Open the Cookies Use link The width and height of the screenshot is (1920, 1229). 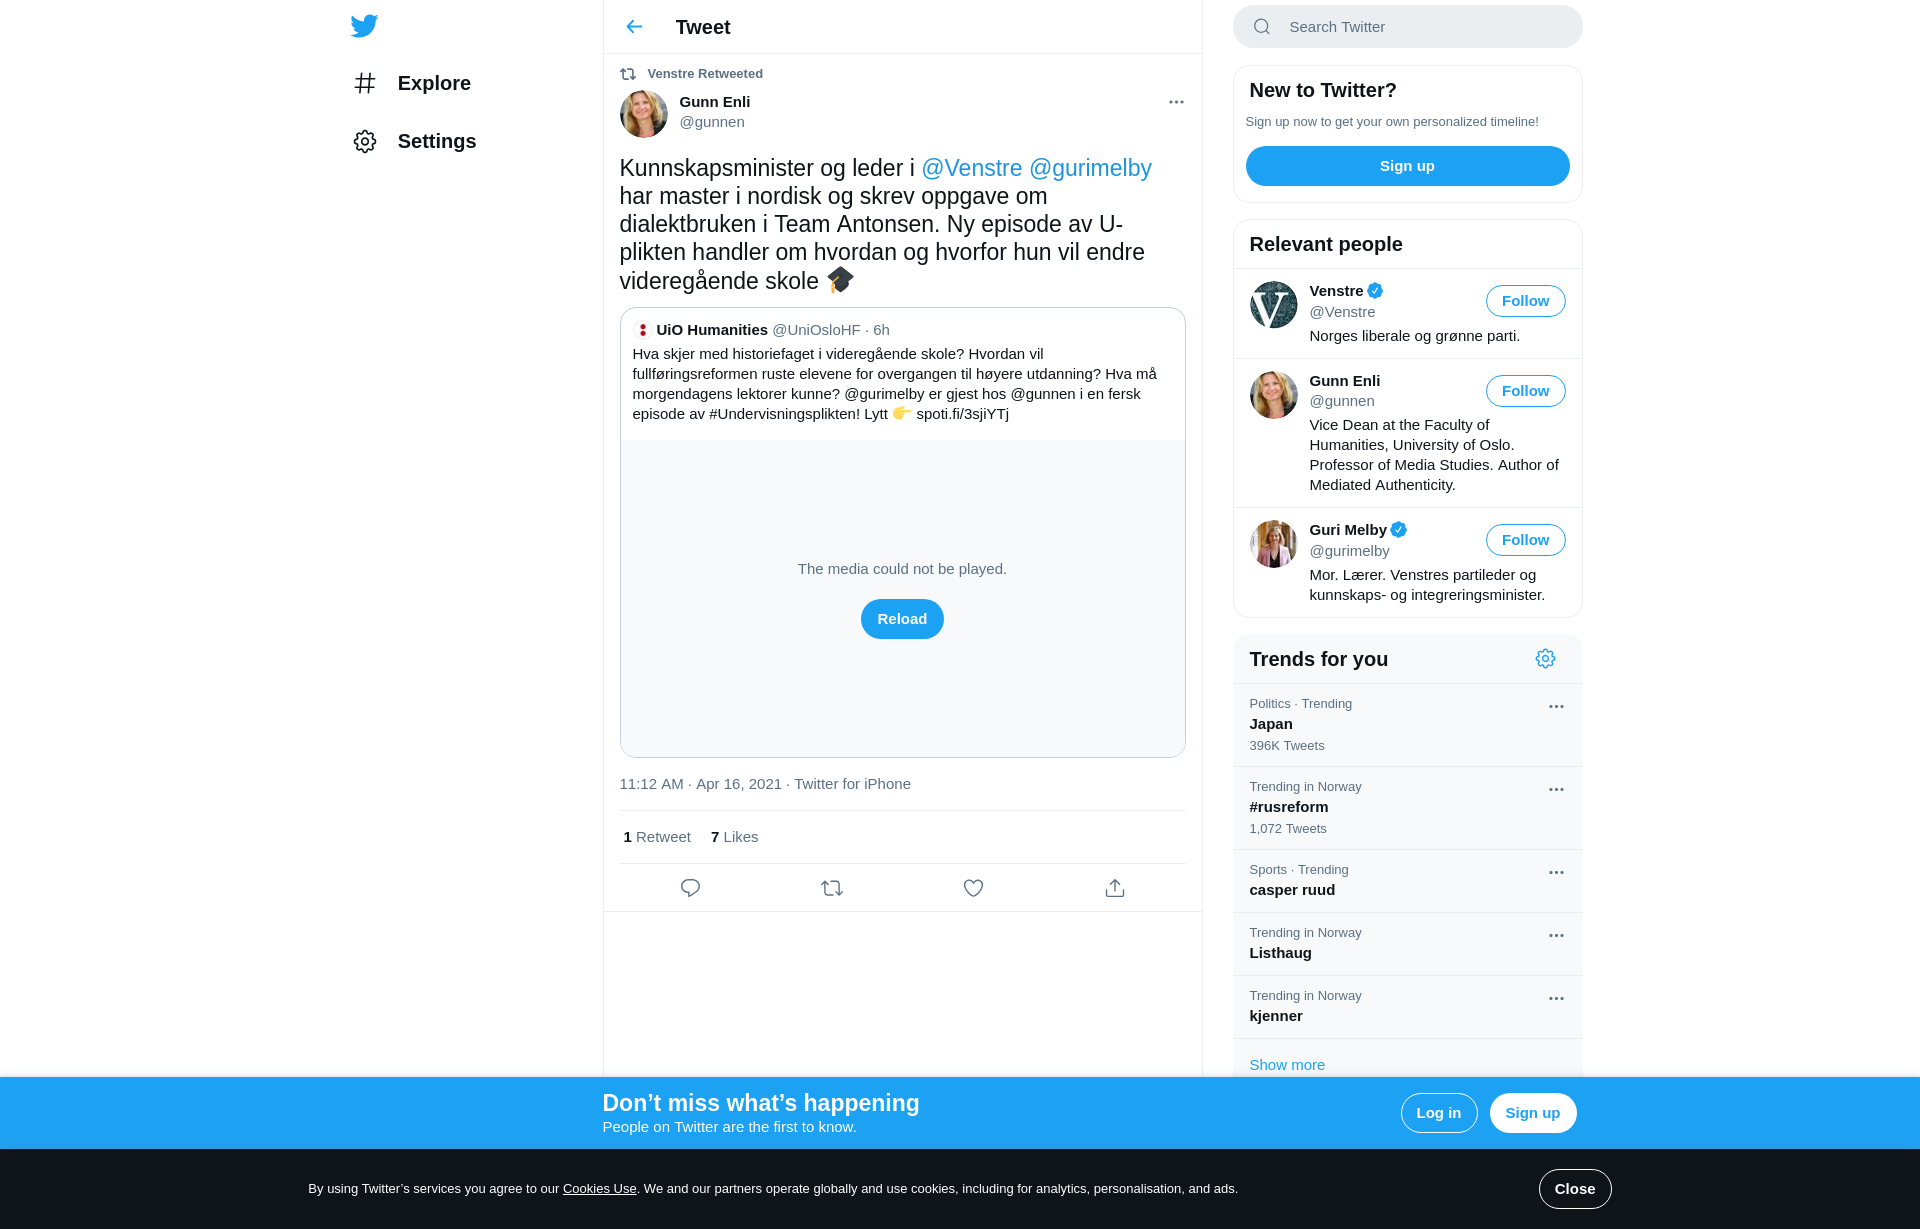(x=599, y=1189)
